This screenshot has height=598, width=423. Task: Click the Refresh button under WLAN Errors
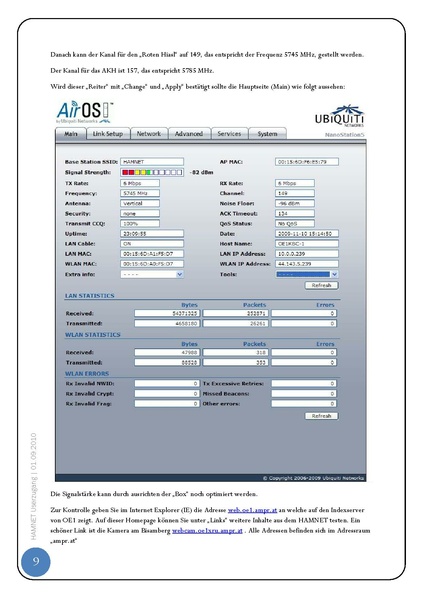point(322,416)
